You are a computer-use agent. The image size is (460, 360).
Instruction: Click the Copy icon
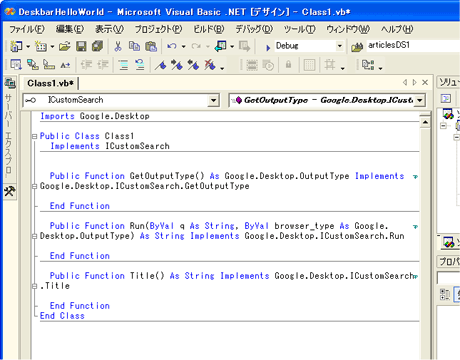tap(134, 46)
